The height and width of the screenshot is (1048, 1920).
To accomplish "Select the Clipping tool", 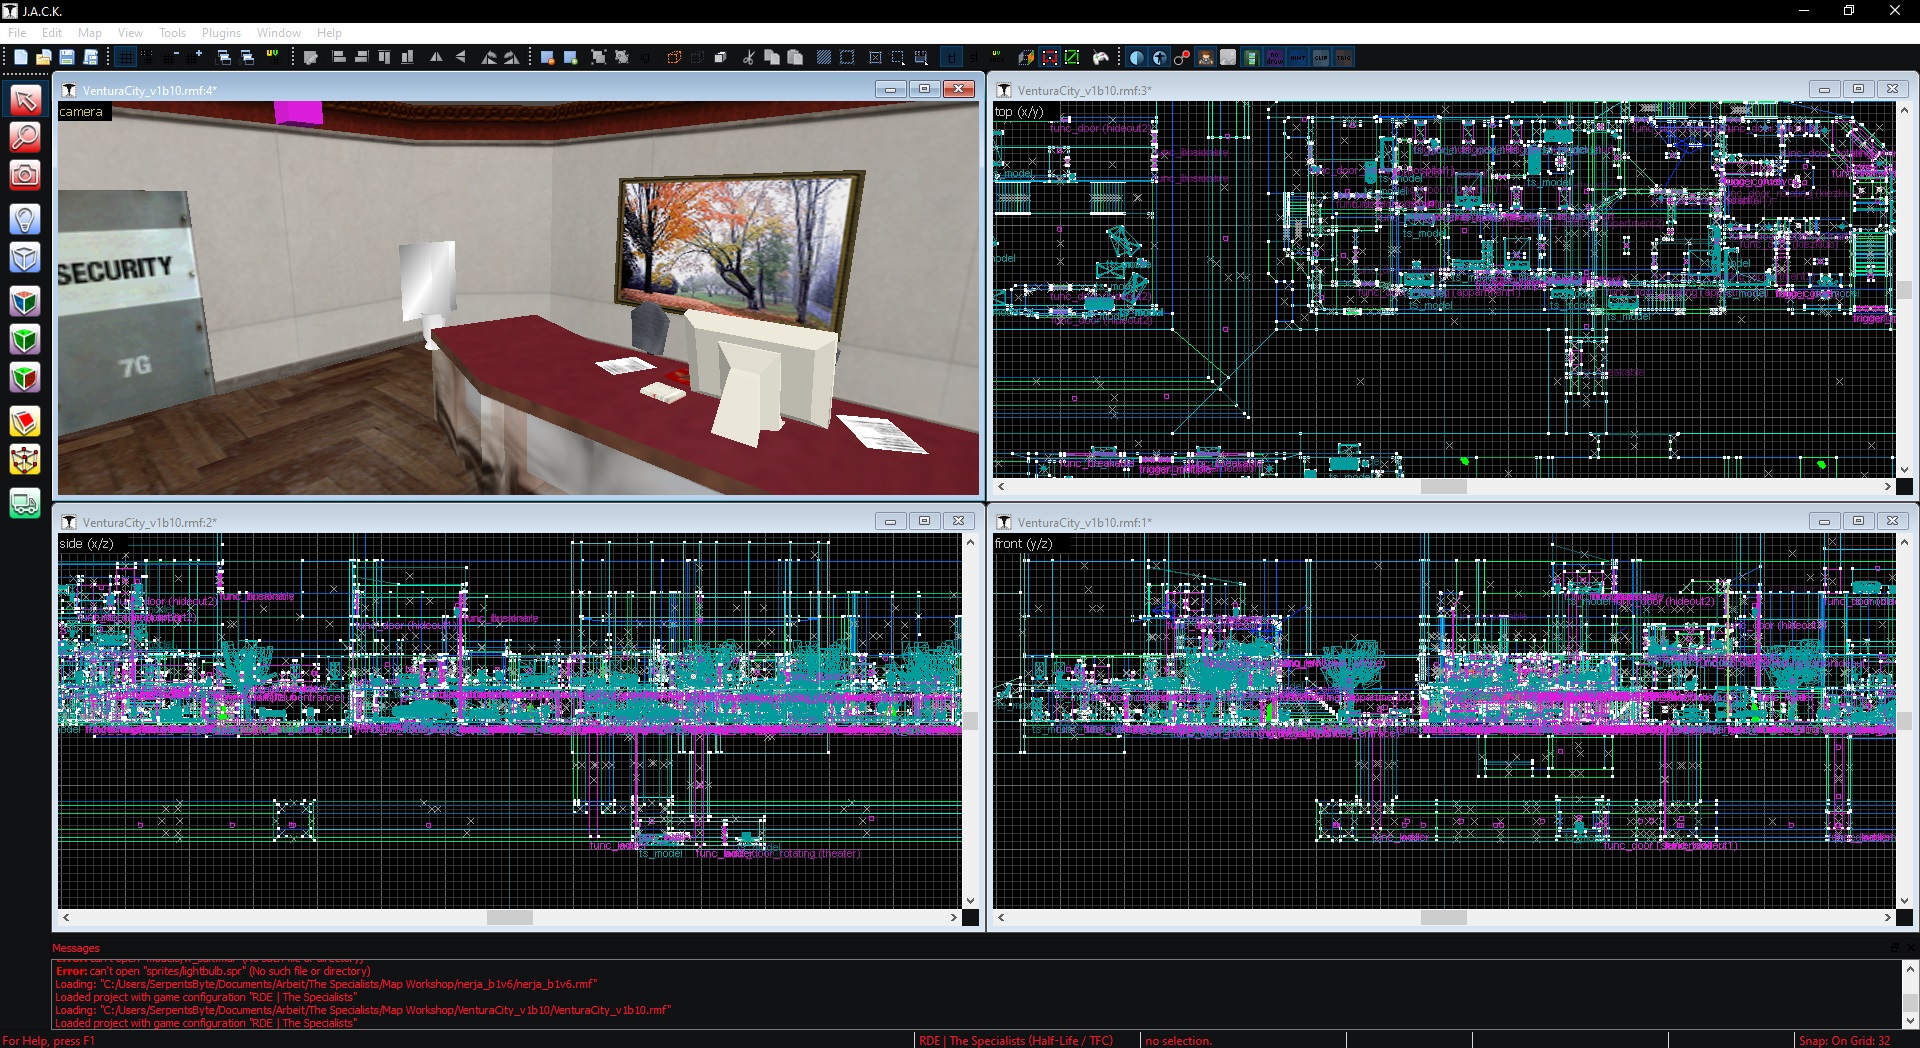I will (x=25, y=422).
